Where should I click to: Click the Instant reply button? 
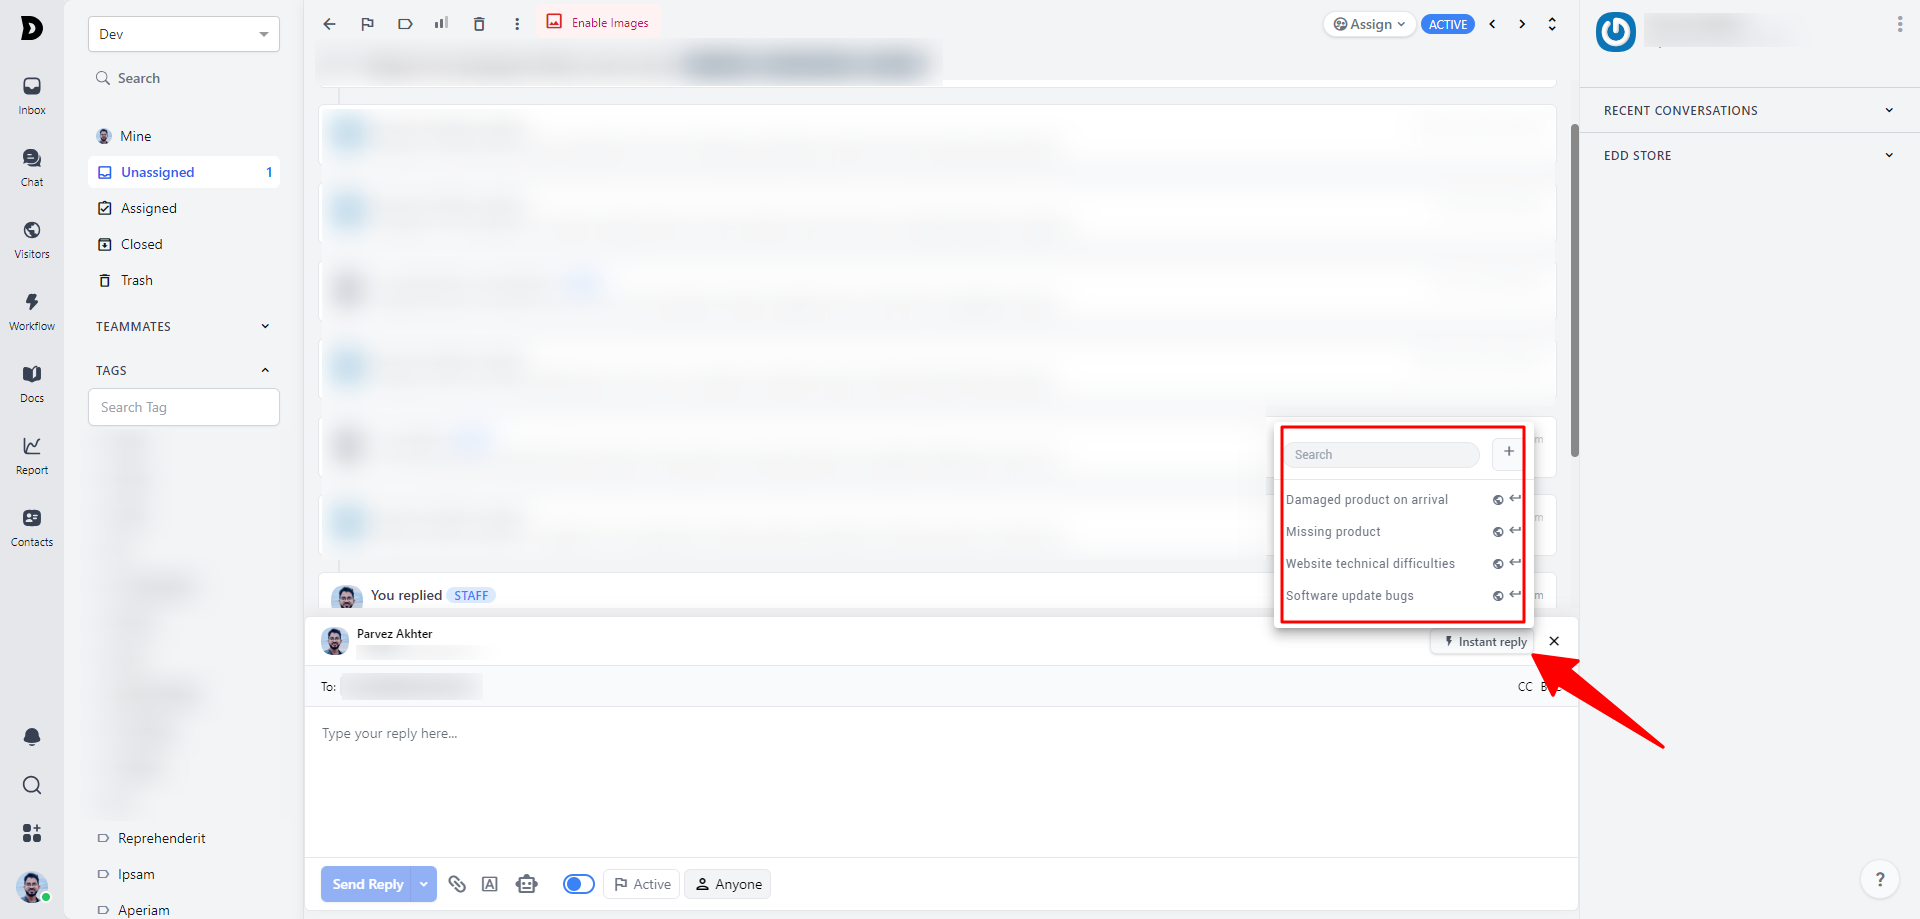tap(1483, 641)
